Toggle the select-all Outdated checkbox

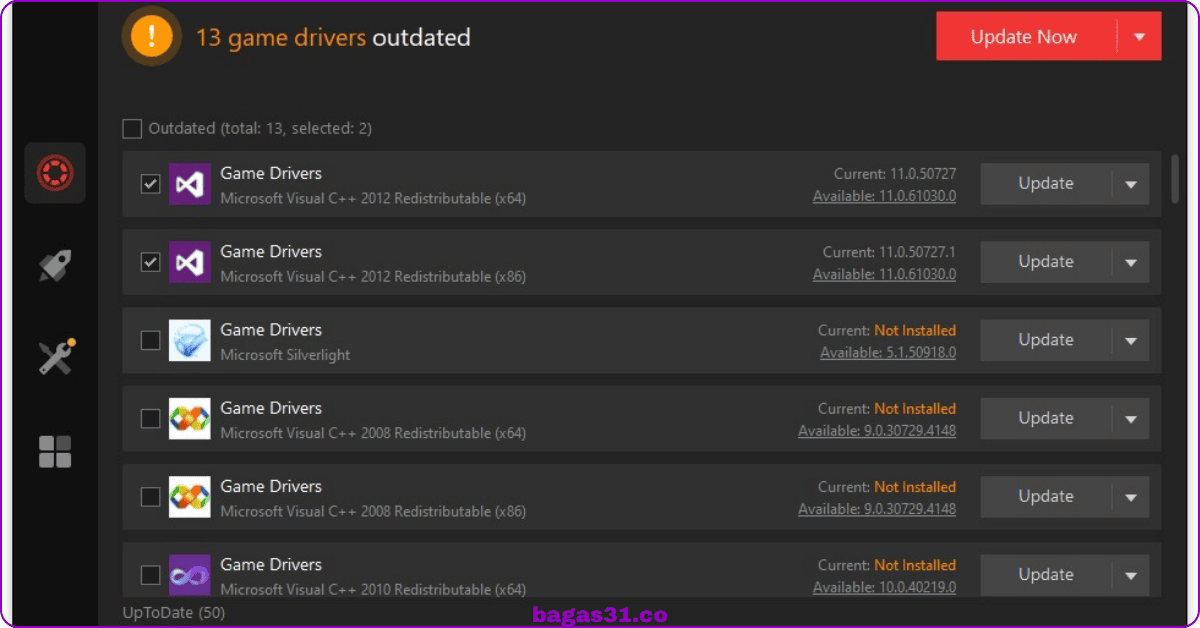(132, 128)
